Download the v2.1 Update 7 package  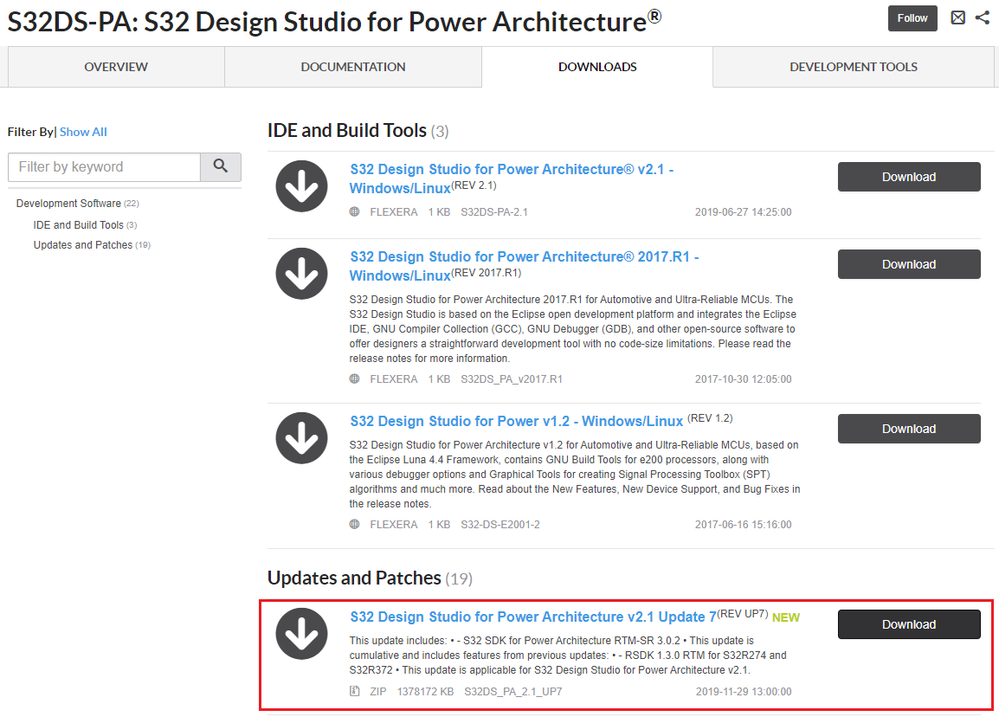(909, 624)
